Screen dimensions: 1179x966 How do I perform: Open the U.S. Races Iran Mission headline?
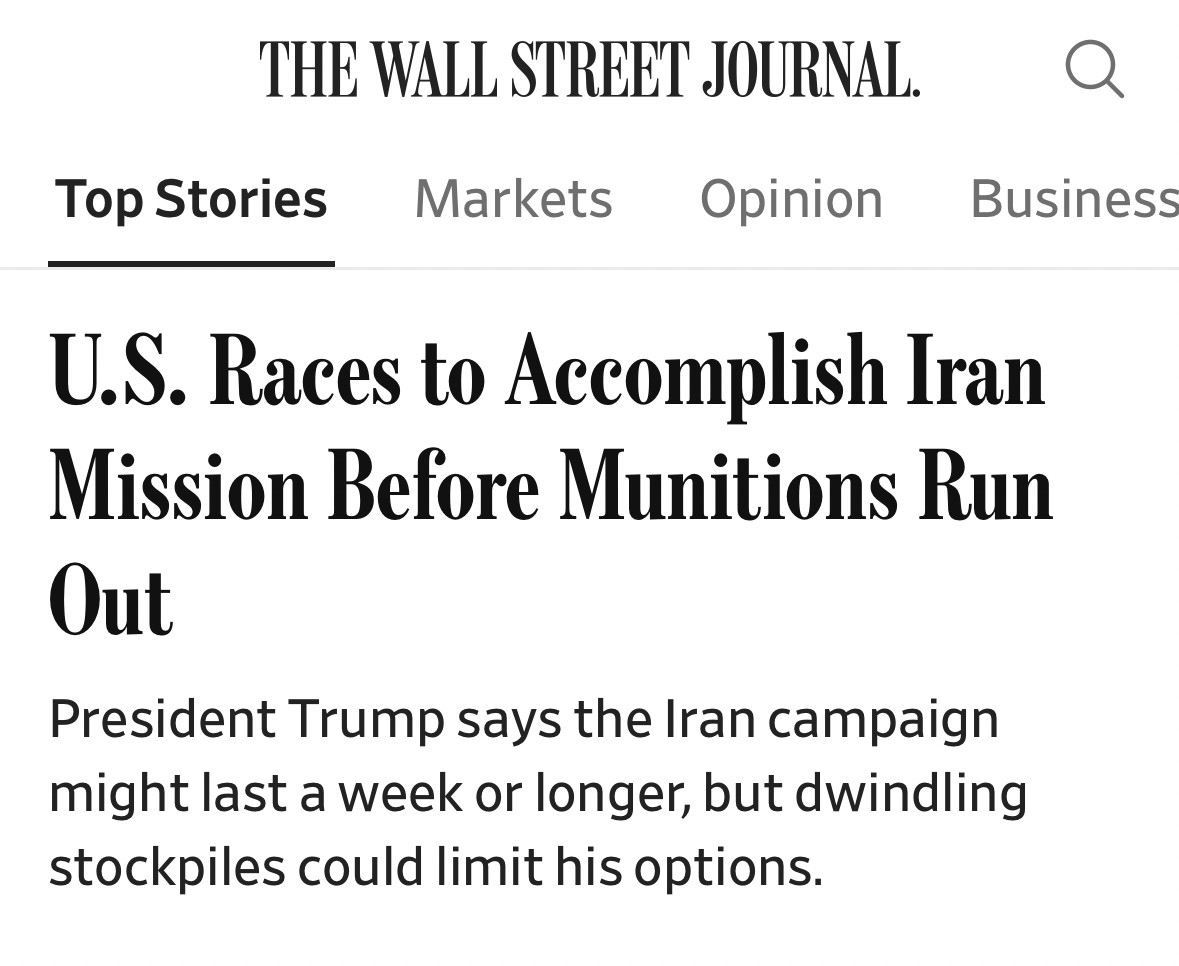click(x=548, y=486)
